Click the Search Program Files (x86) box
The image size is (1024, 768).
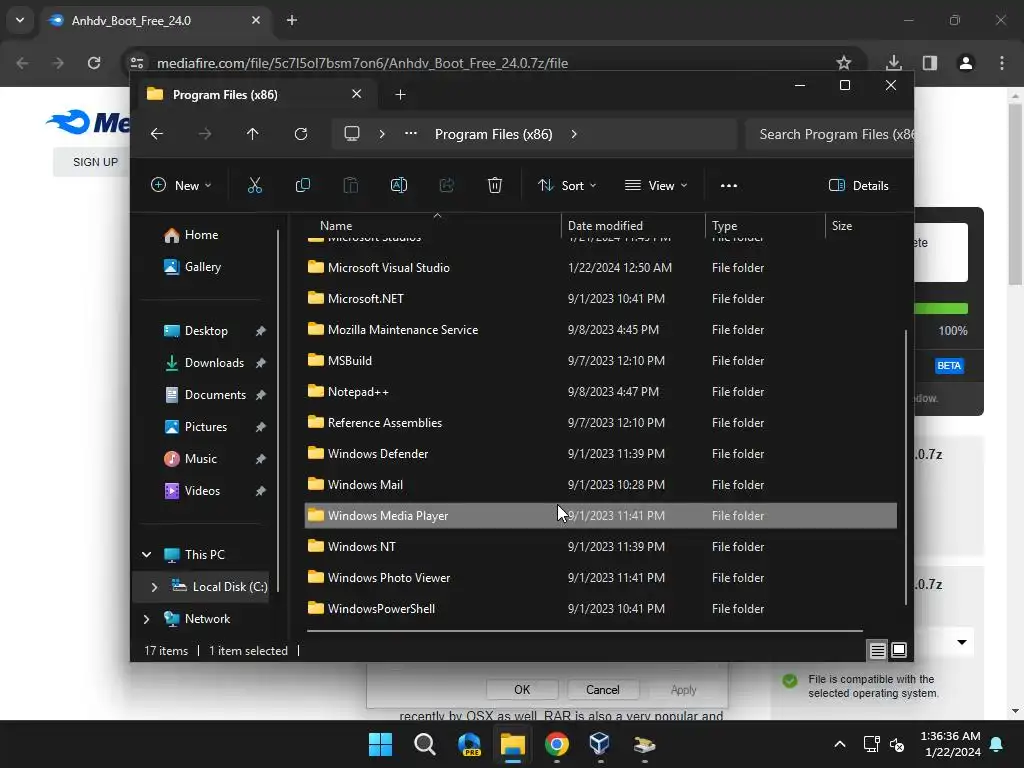click(829, 134)
